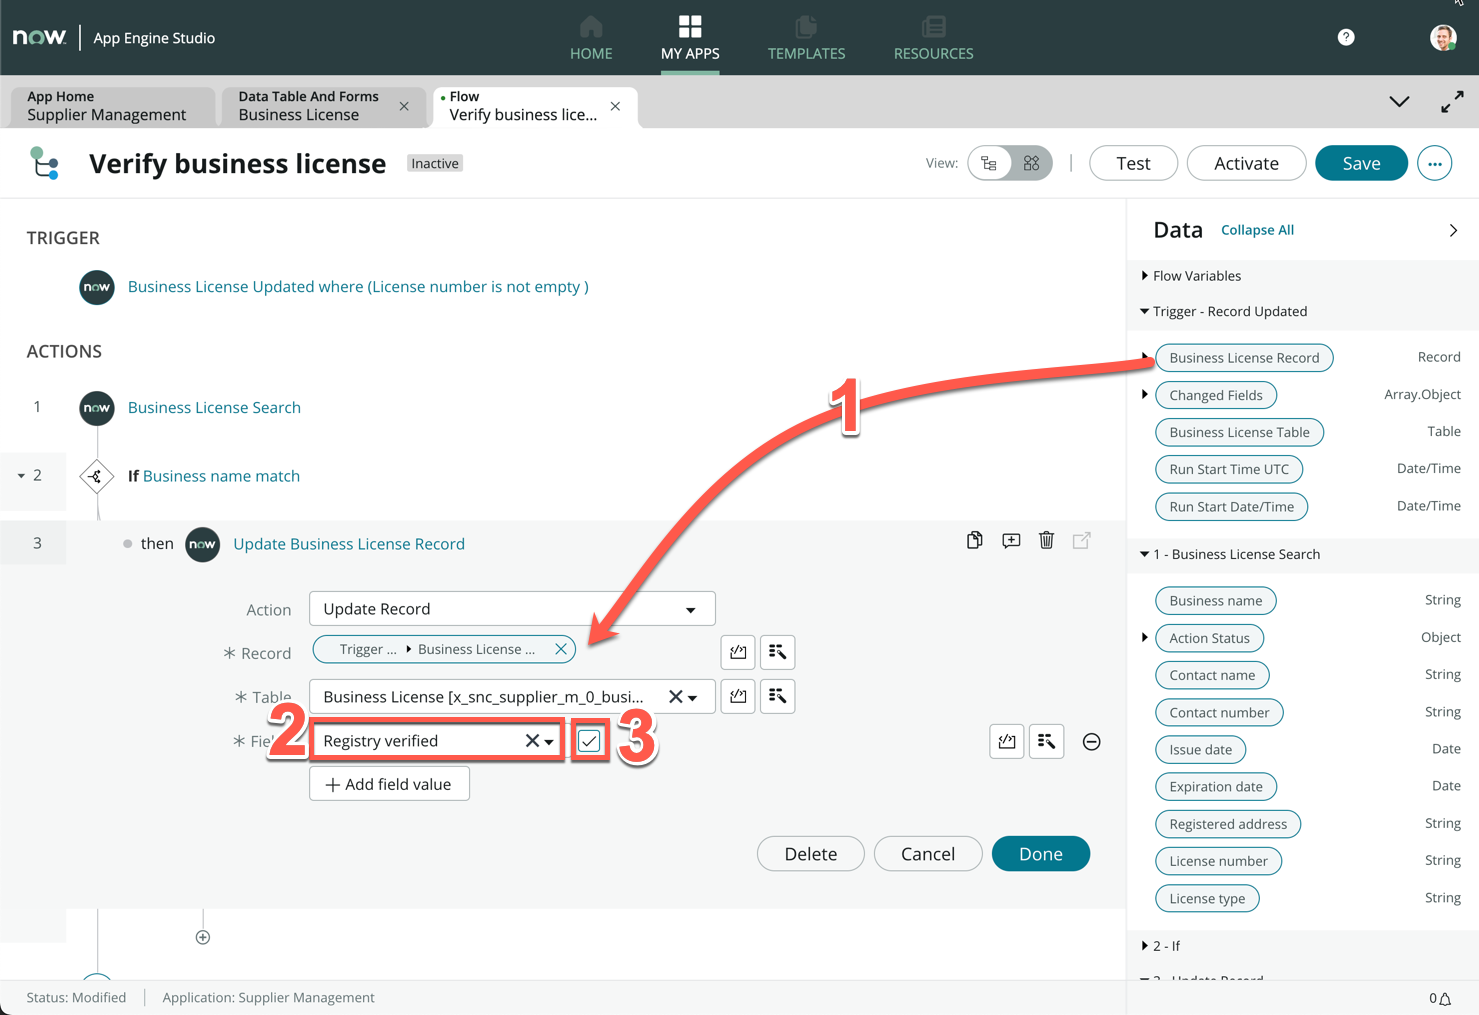
Task: Click the copy action icon on step 3
Action: [x=974, y=541]
